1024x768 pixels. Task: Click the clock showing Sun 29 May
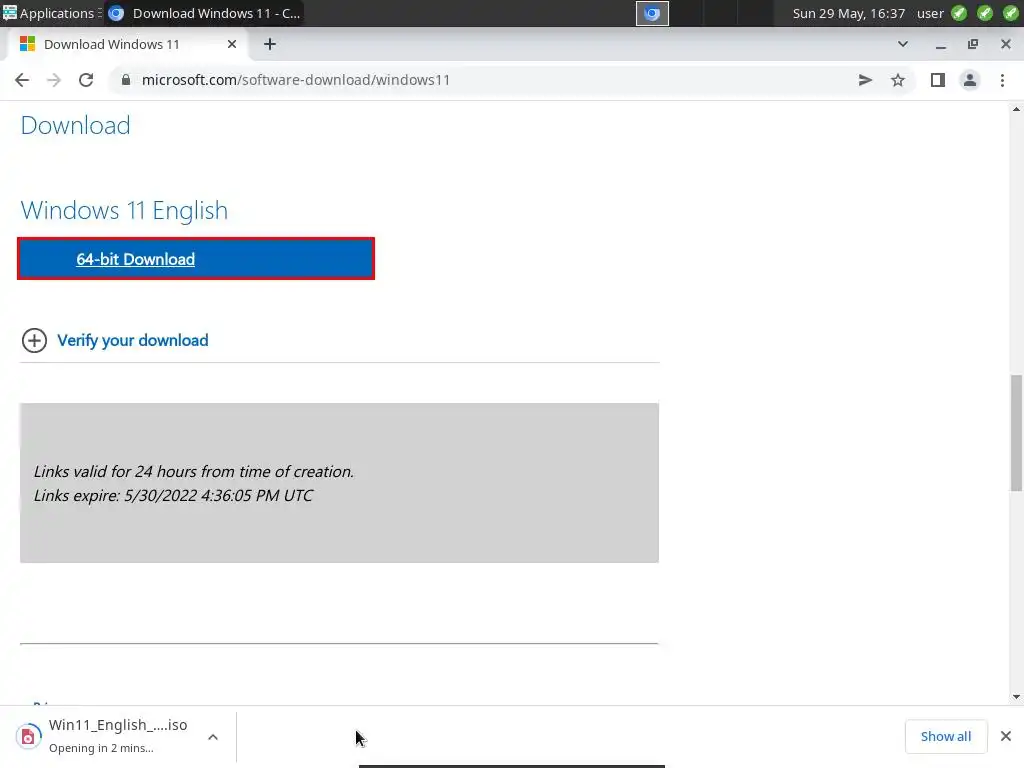pyautogui.click(x=848, y=13)
